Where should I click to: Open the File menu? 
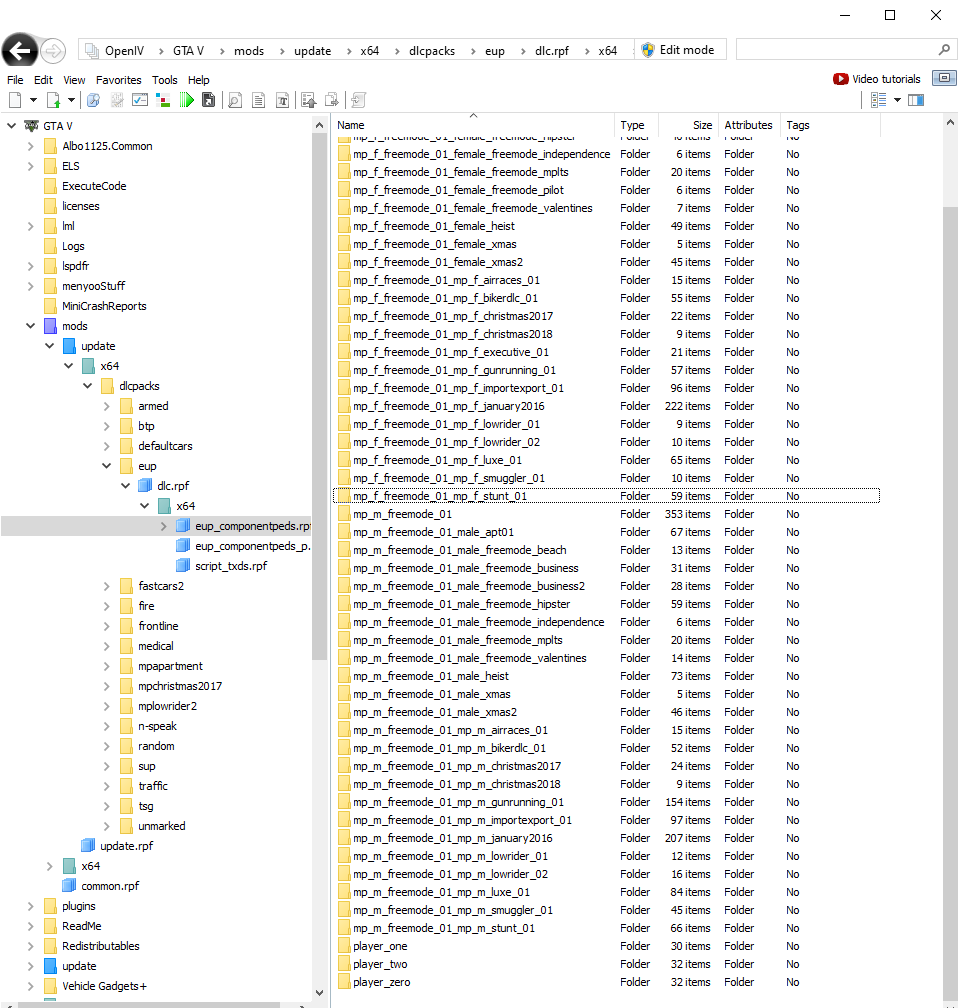15,80
